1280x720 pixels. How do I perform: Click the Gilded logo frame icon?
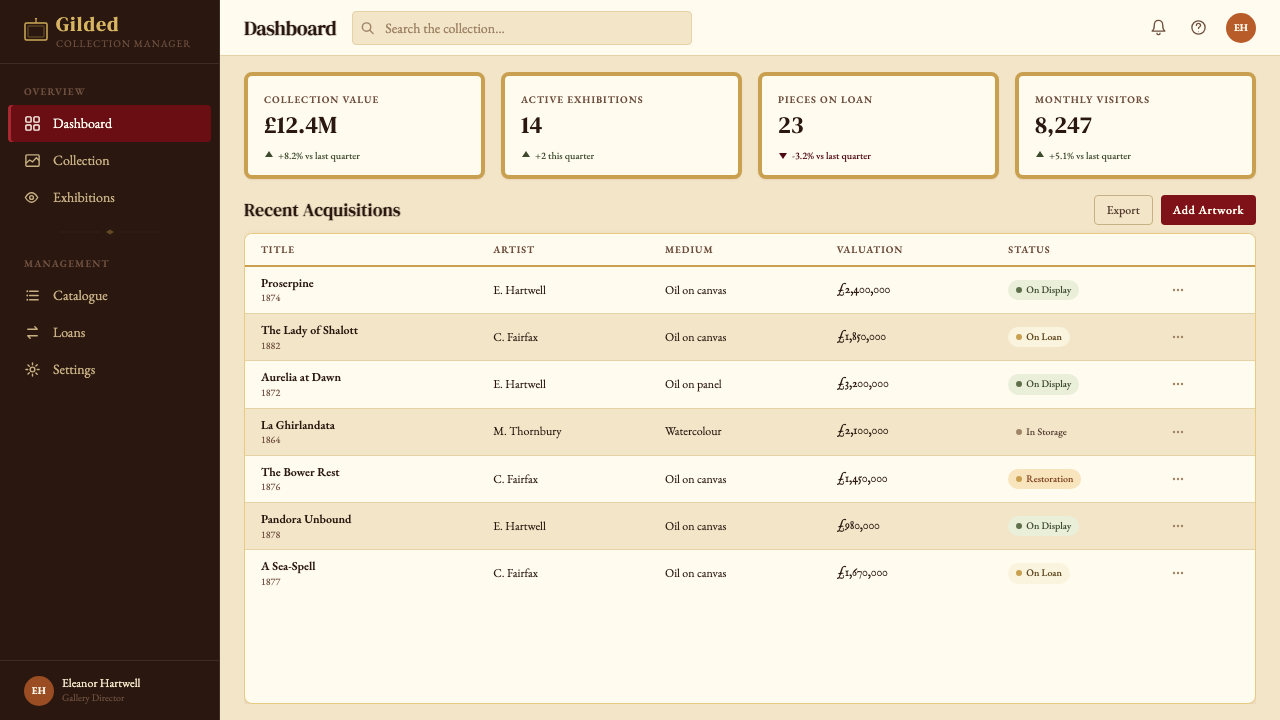[36, 30]
